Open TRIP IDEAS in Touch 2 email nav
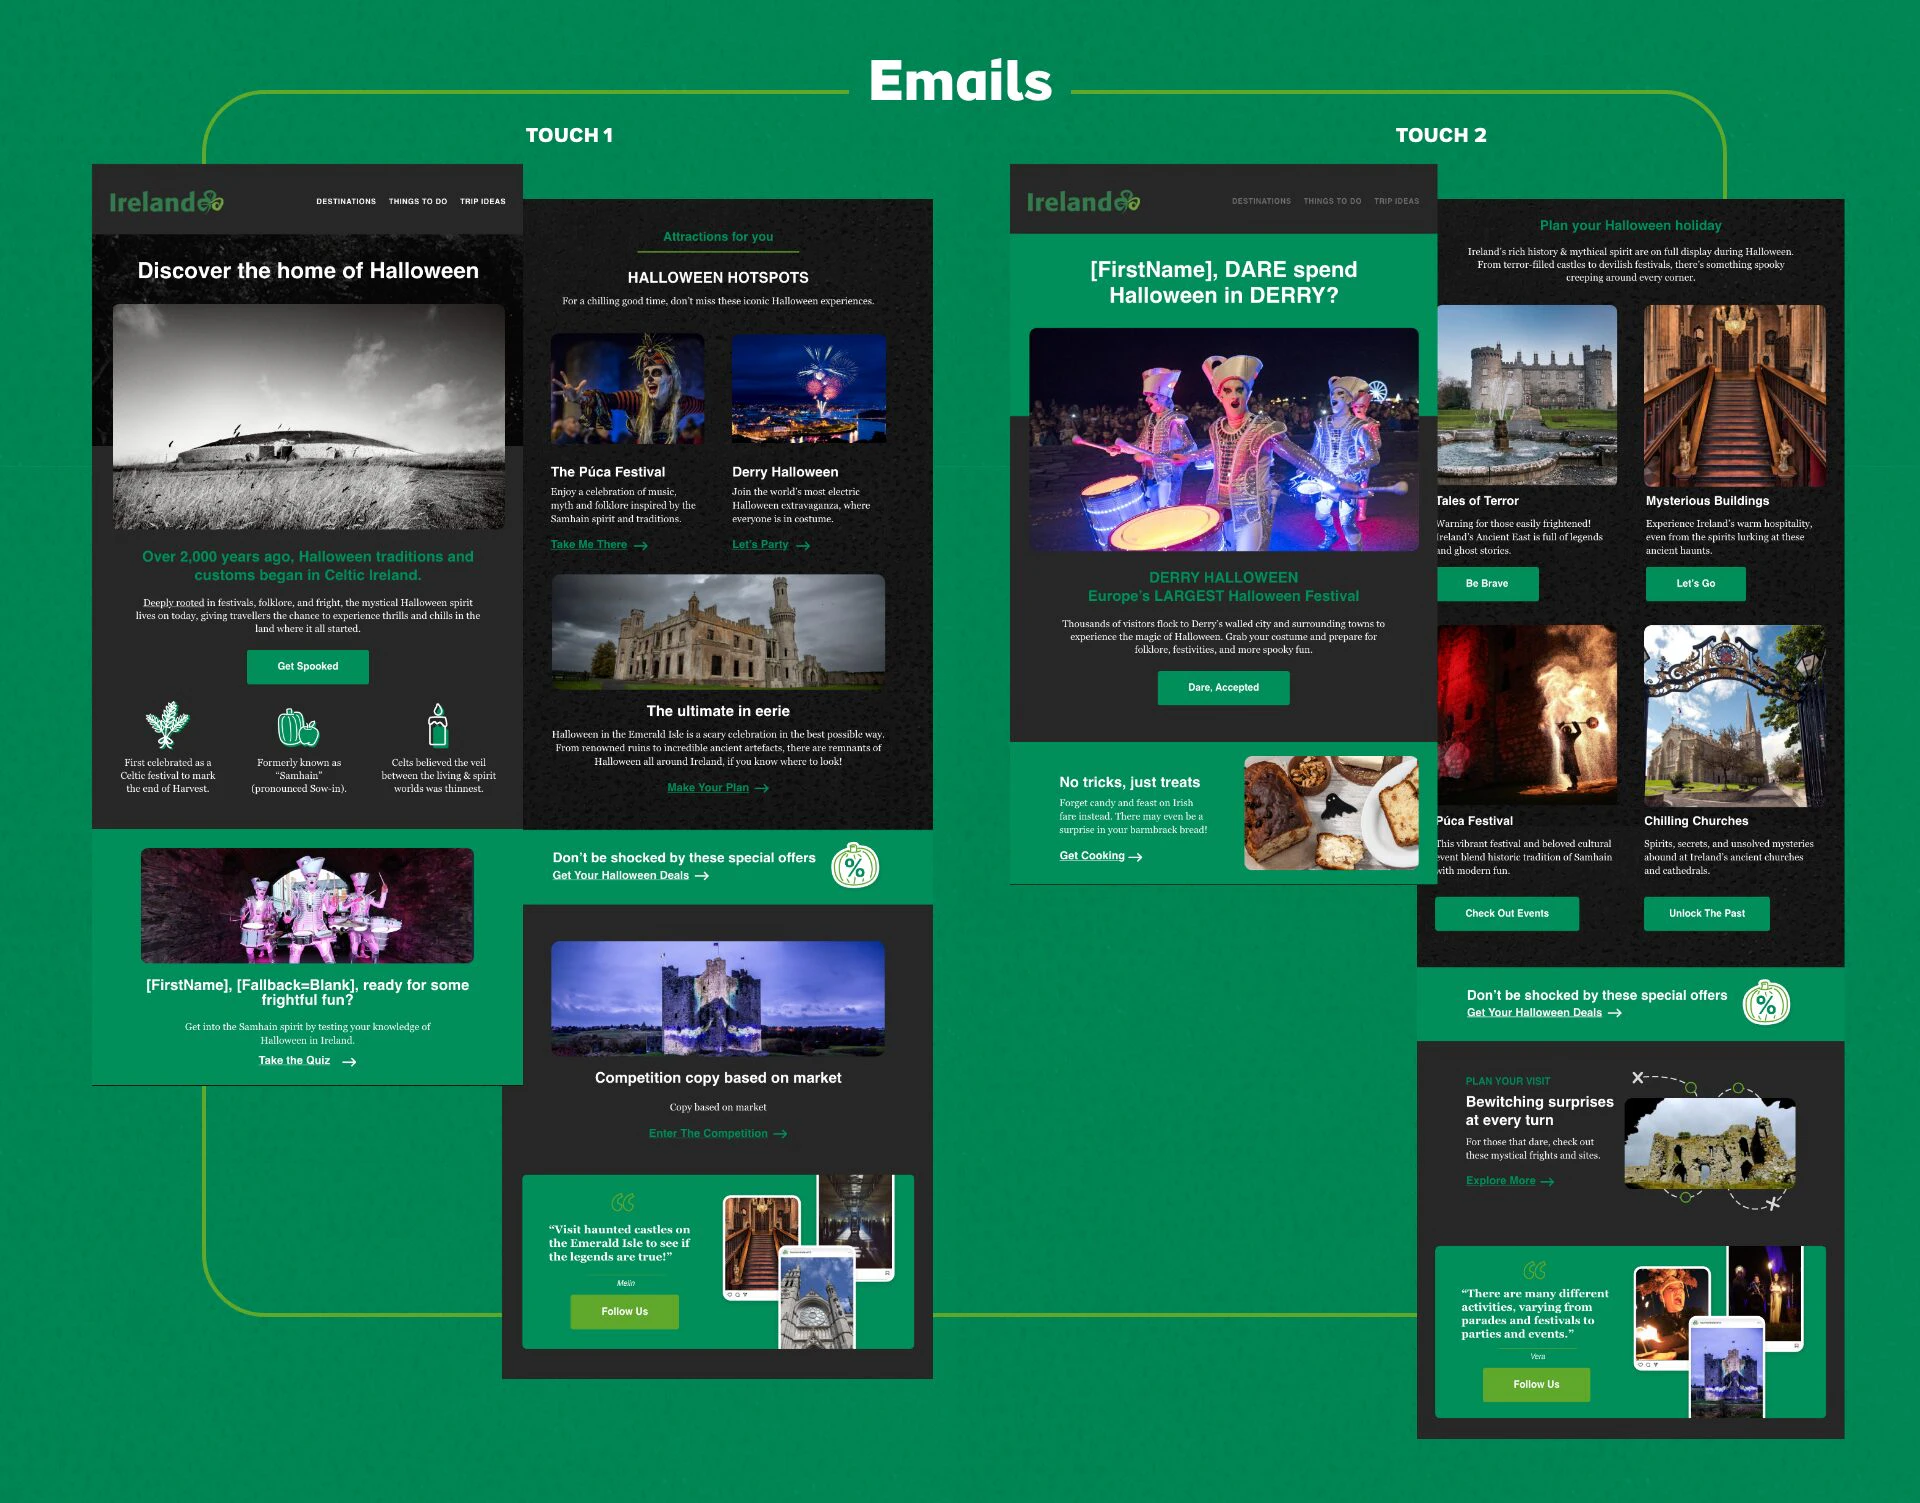This screenshot has width=1920, height=1503. tap(1397, 202)
